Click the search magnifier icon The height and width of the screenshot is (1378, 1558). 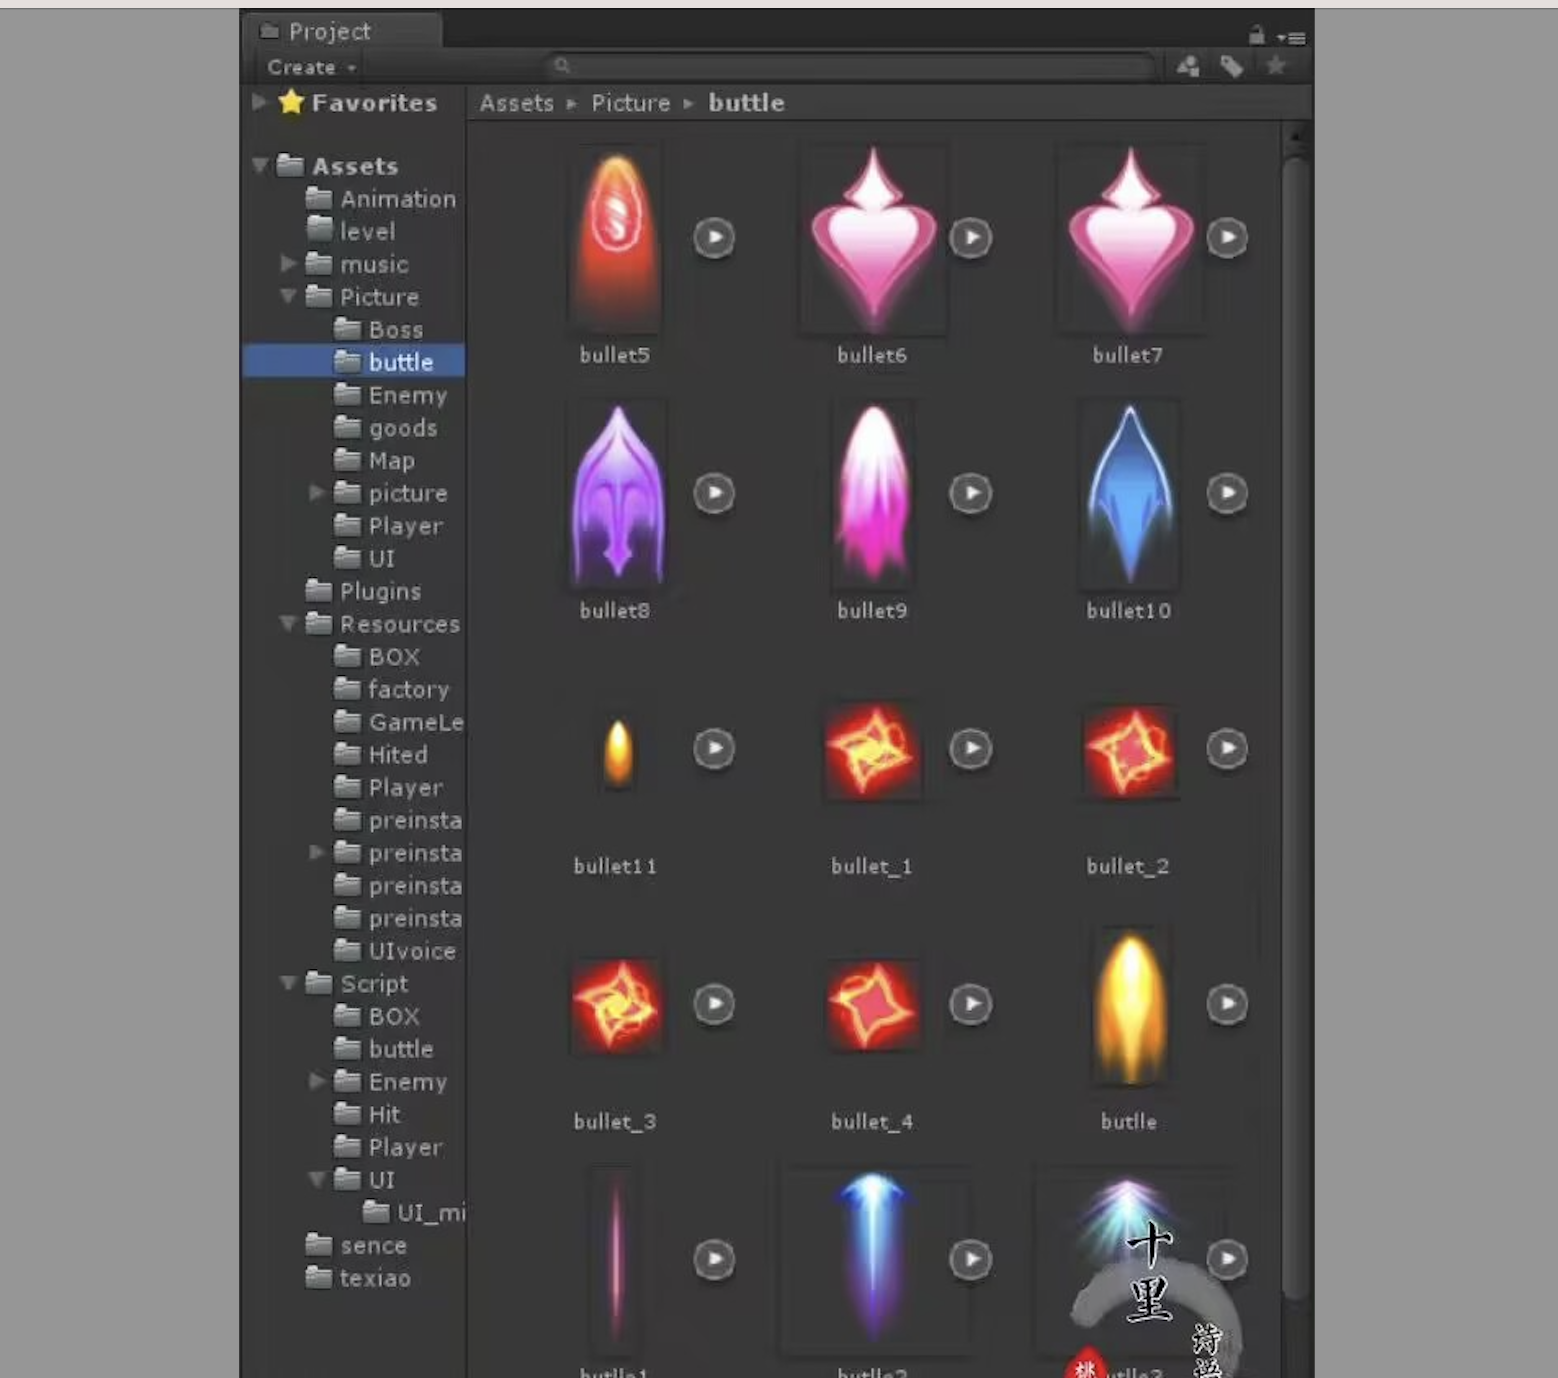[563, 65]
